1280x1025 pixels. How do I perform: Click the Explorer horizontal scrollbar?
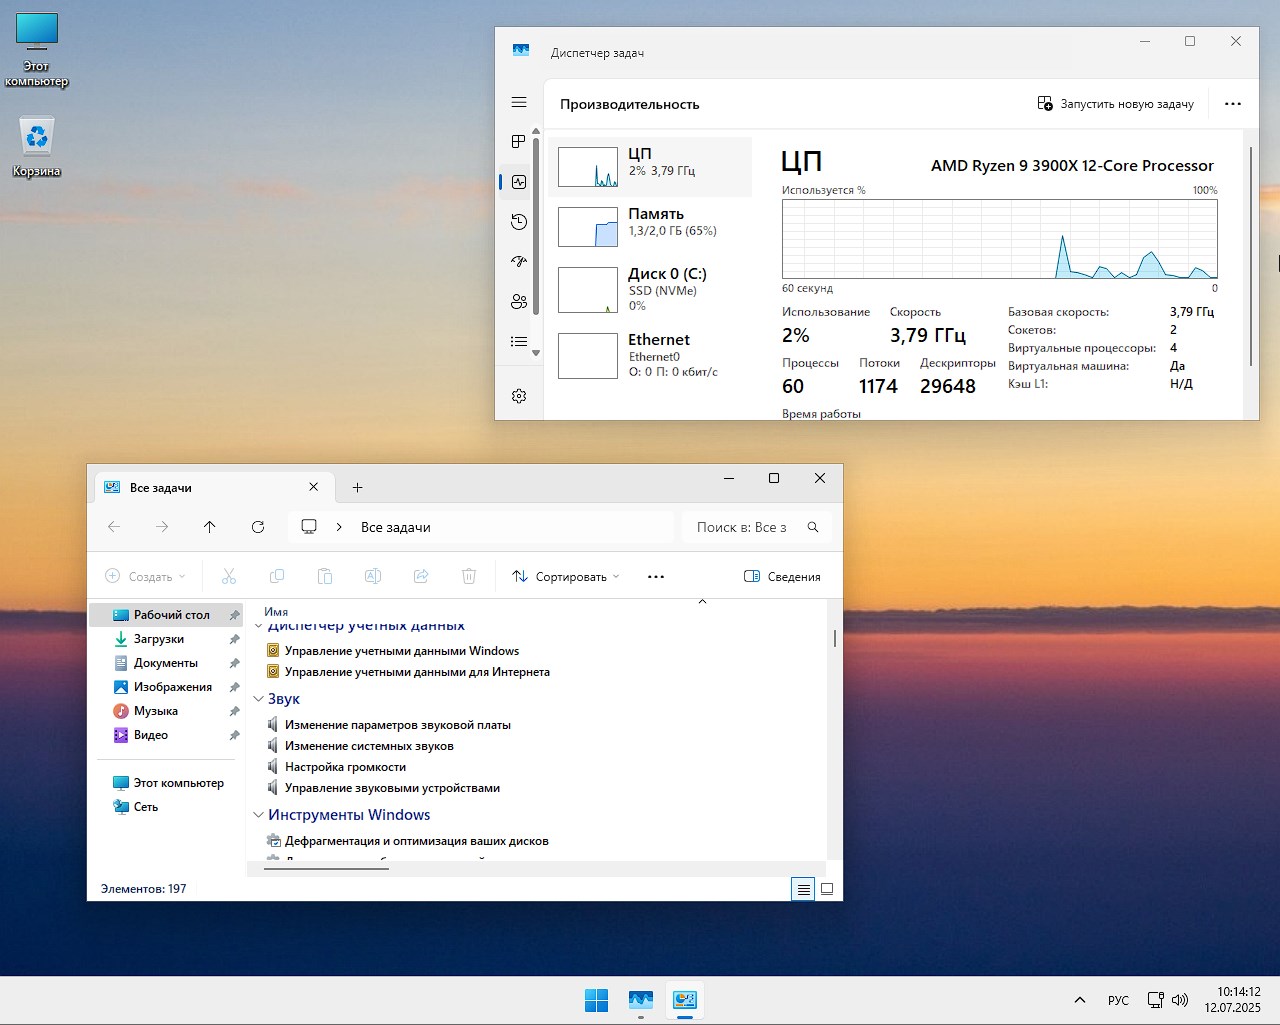coord(326,869)
